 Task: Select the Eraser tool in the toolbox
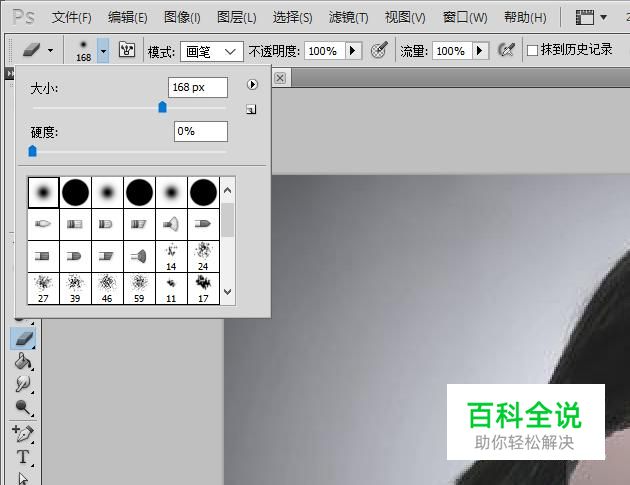(22, 339)
